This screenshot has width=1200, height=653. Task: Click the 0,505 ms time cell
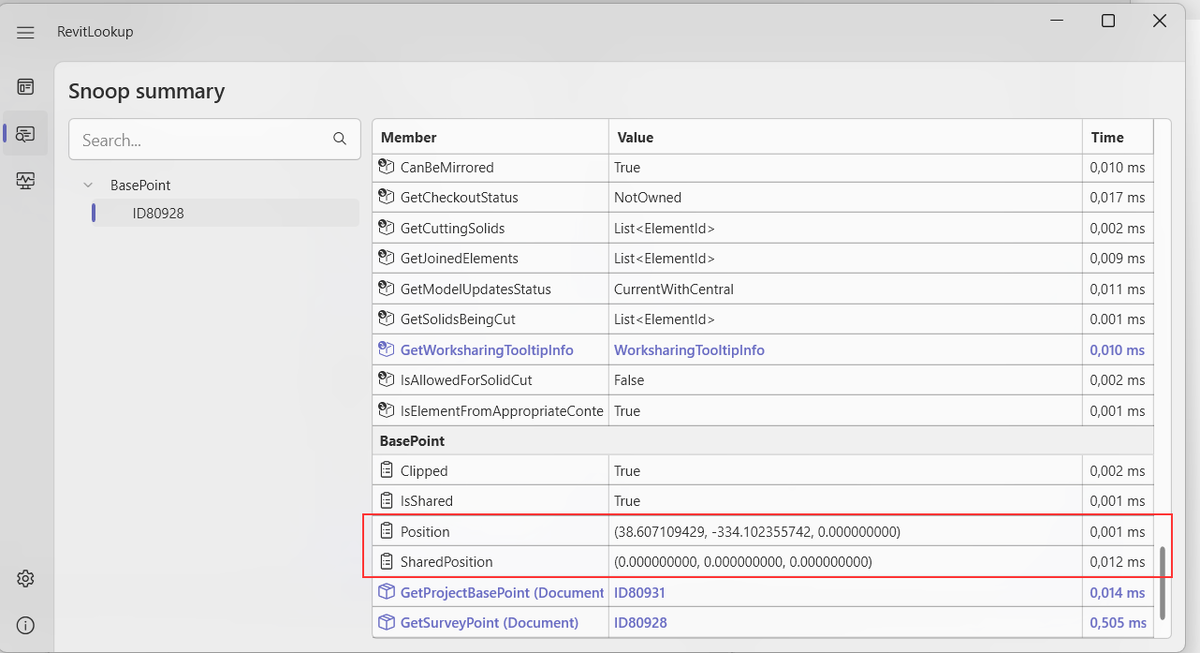tap(1118, 622)
